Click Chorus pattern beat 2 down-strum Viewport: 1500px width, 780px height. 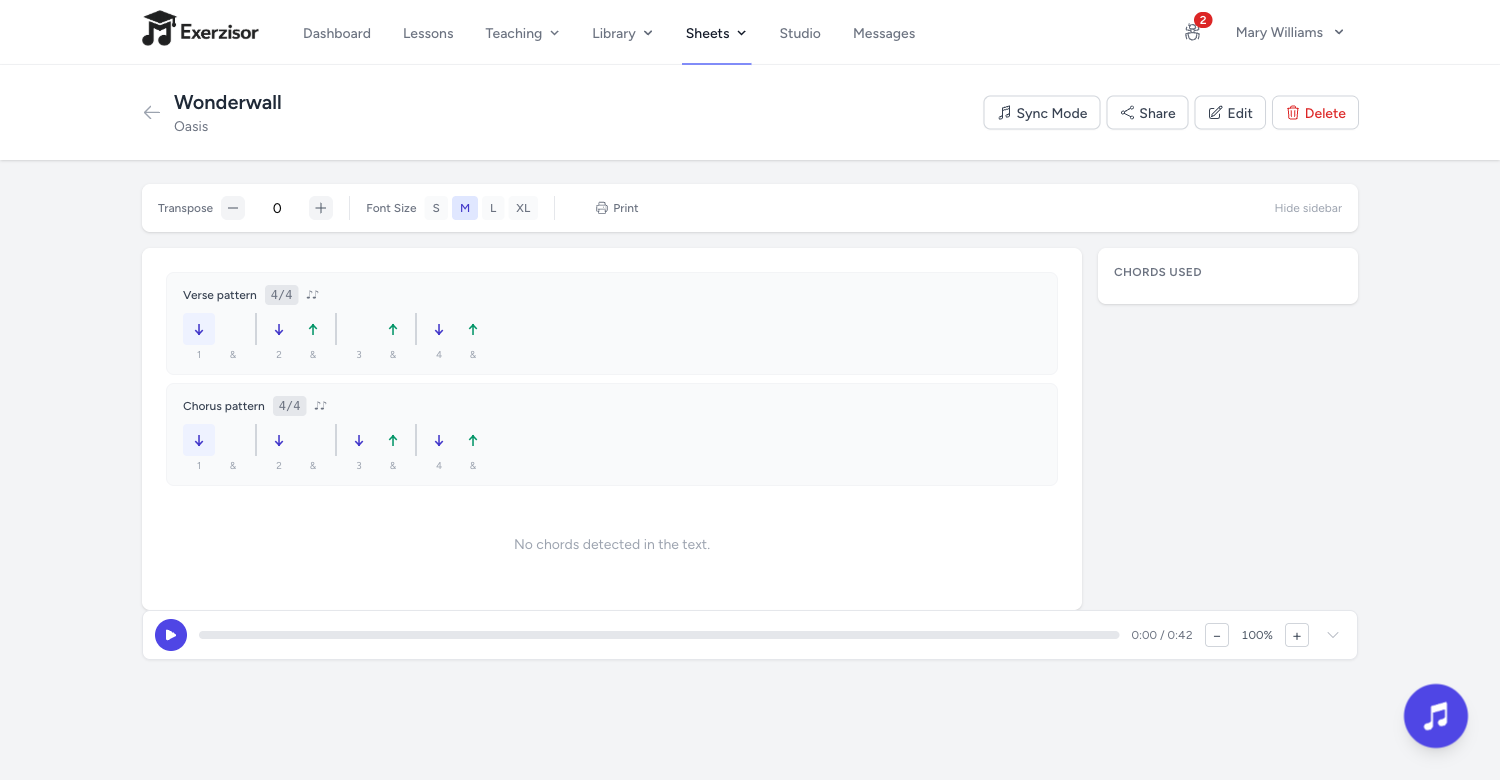[279, 440]
